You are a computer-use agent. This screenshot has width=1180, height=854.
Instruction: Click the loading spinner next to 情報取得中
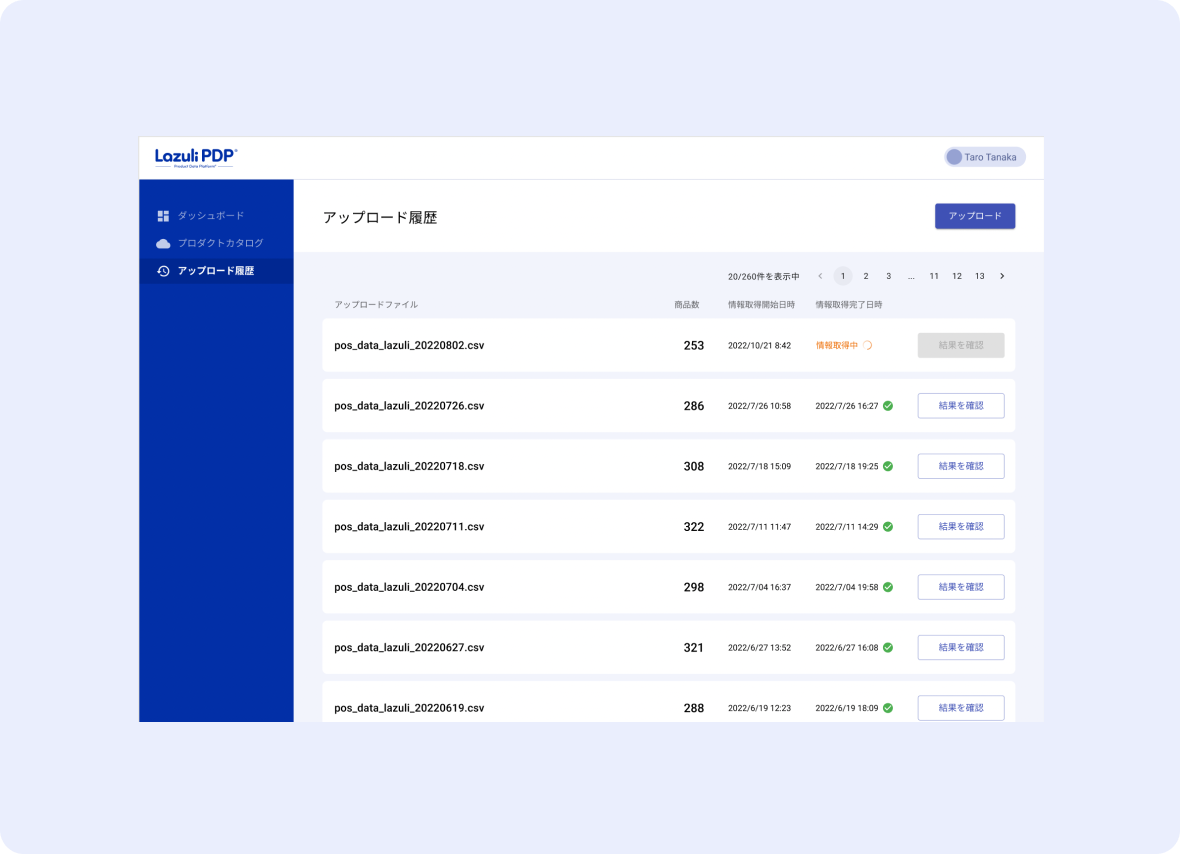point(867,345)
